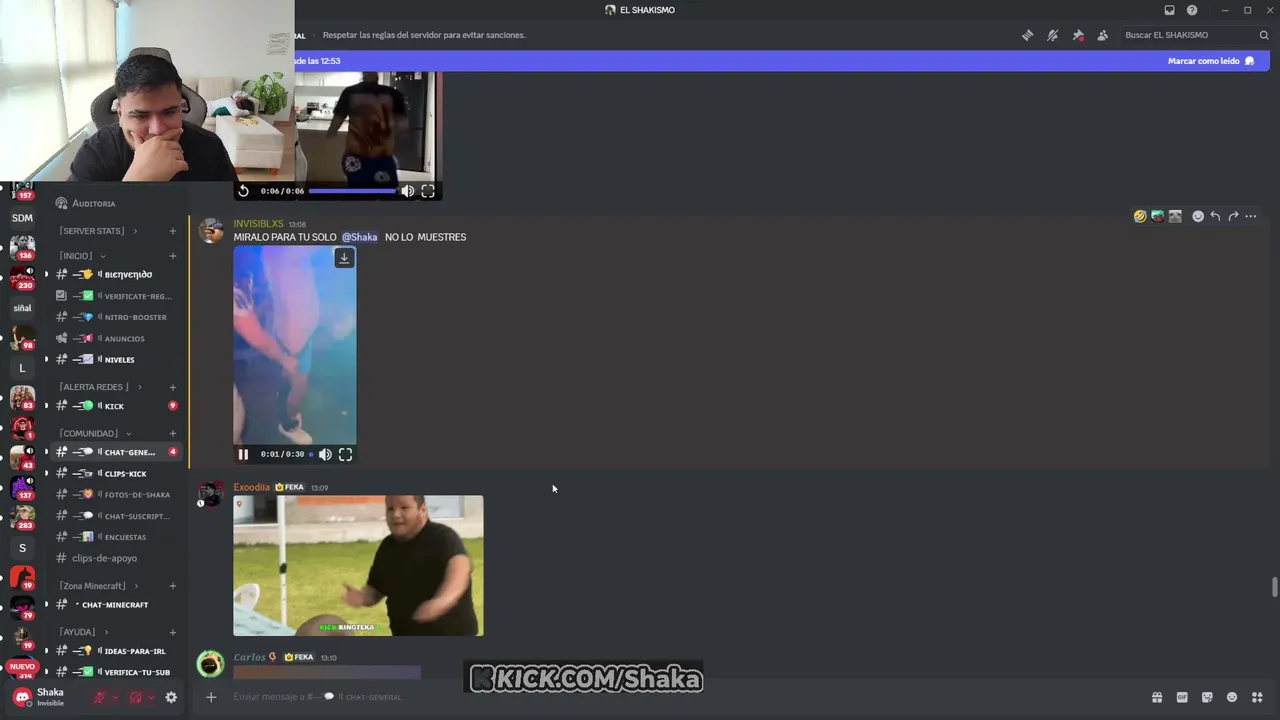Reply to the INVISIBLXS message
Image resolution: width=1280 pixels, height=720 pixels.
pos(1215,216)
